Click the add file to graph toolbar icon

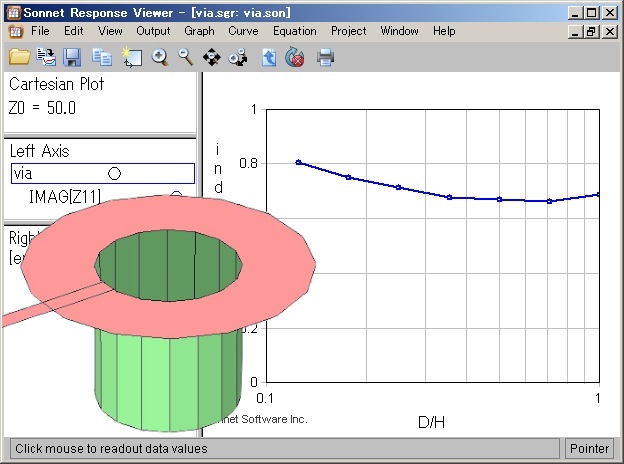pyautogui.click(x=46, y=57)
